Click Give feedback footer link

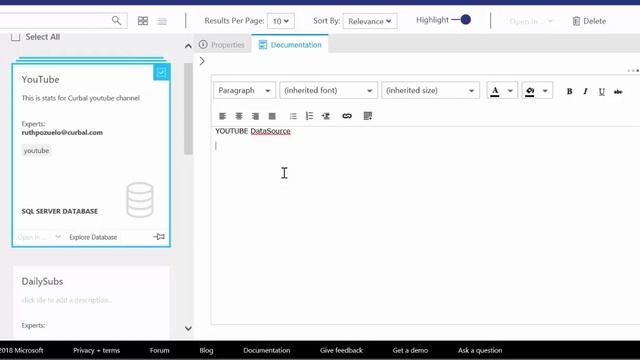click(341, 350)
